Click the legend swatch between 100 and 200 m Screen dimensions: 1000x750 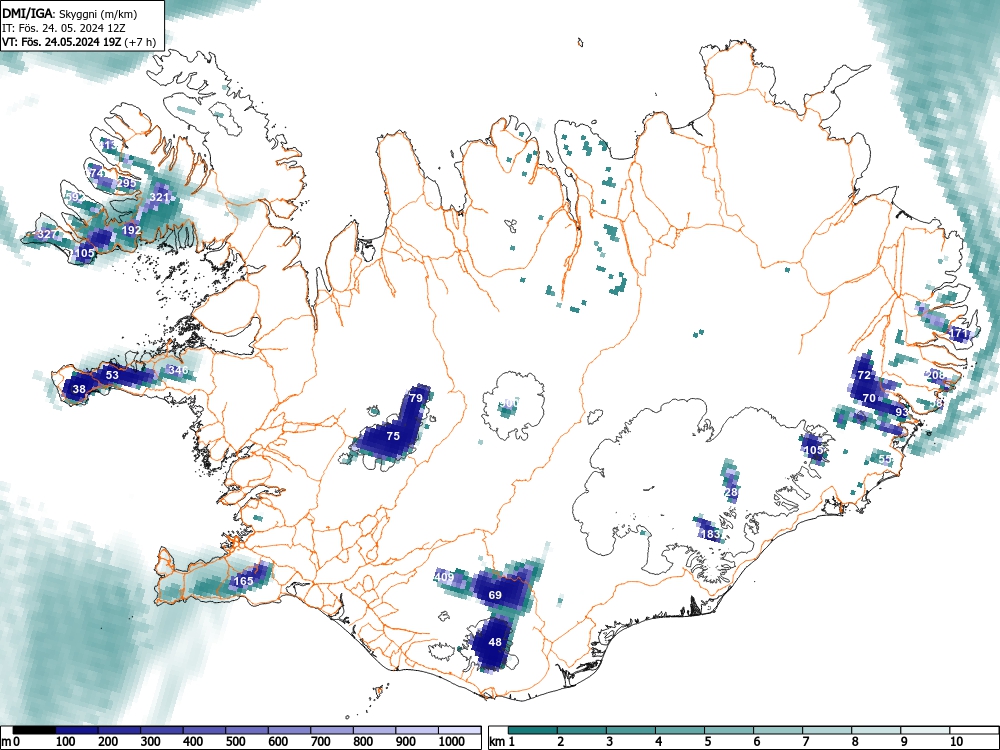pyautogui.click(x=77, y=730)
